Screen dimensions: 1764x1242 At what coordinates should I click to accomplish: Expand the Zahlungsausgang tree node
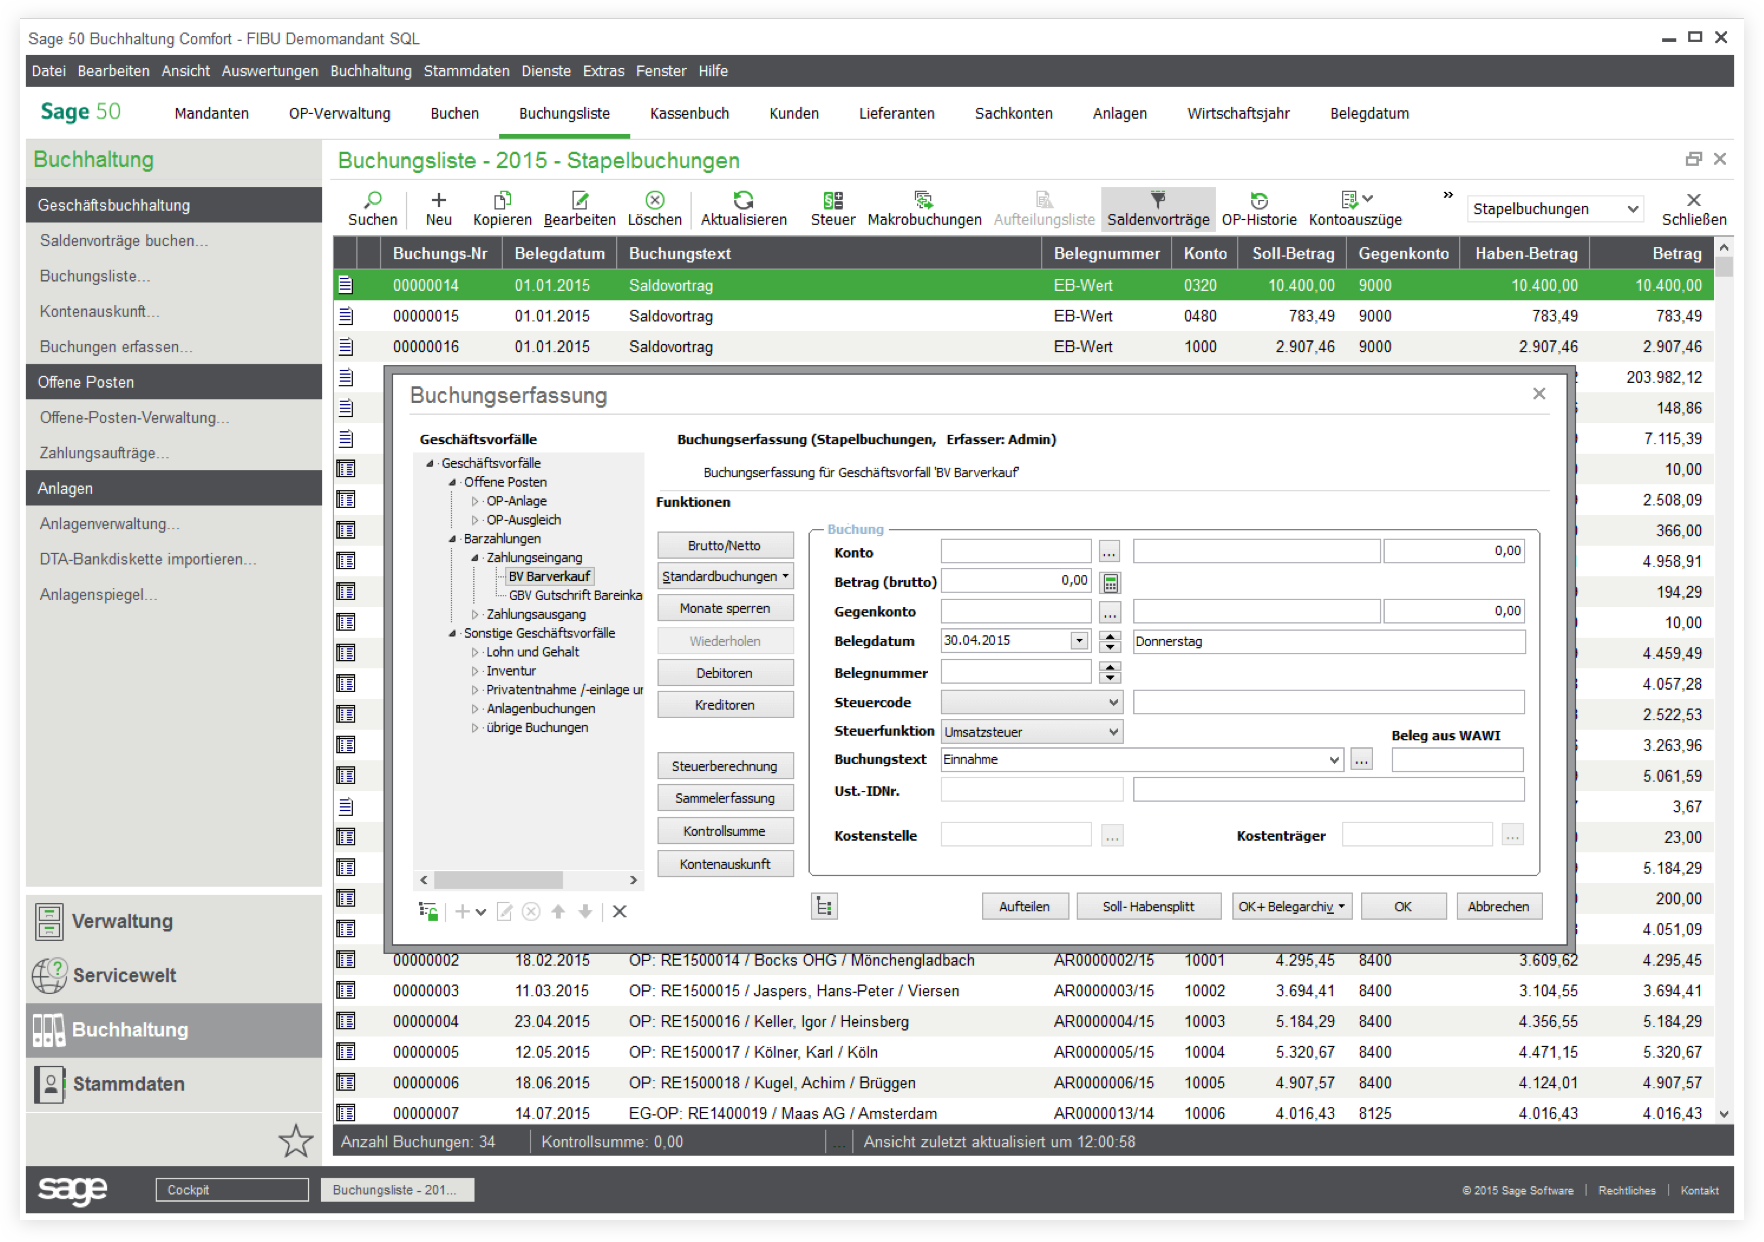(475, 615)
